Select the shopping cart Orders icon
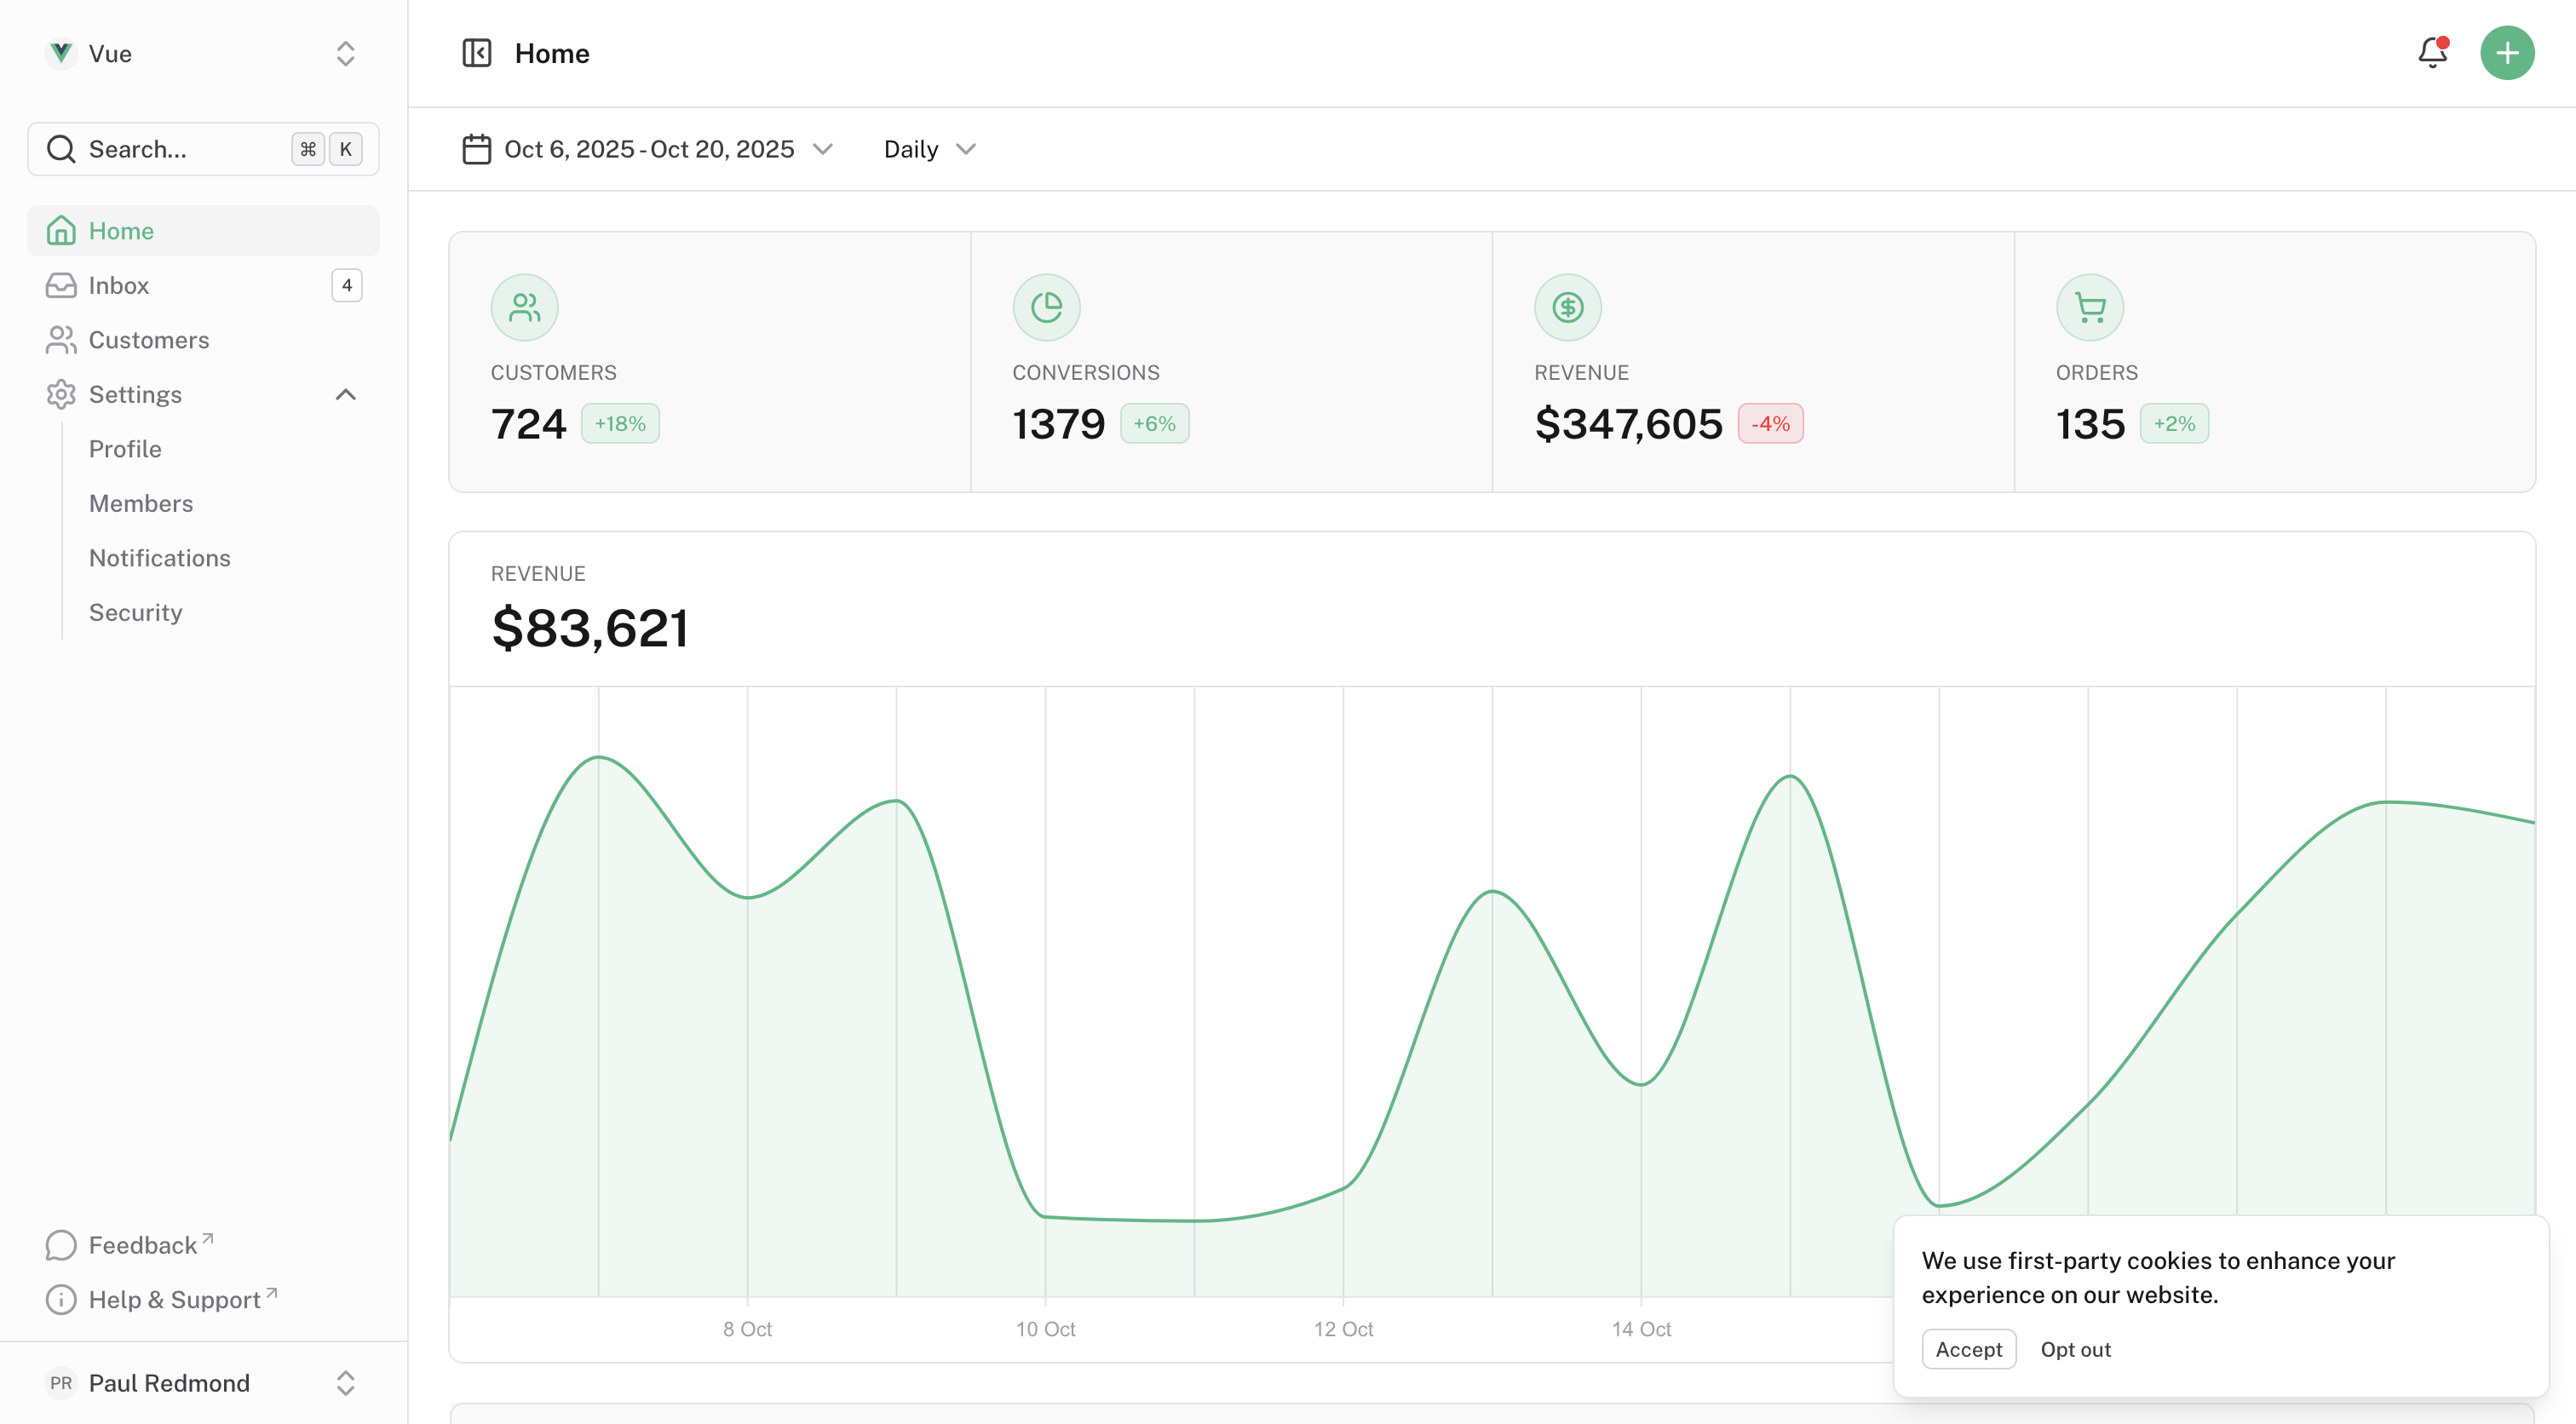Viewport: 2576px width, 1424px height. 2090,307
